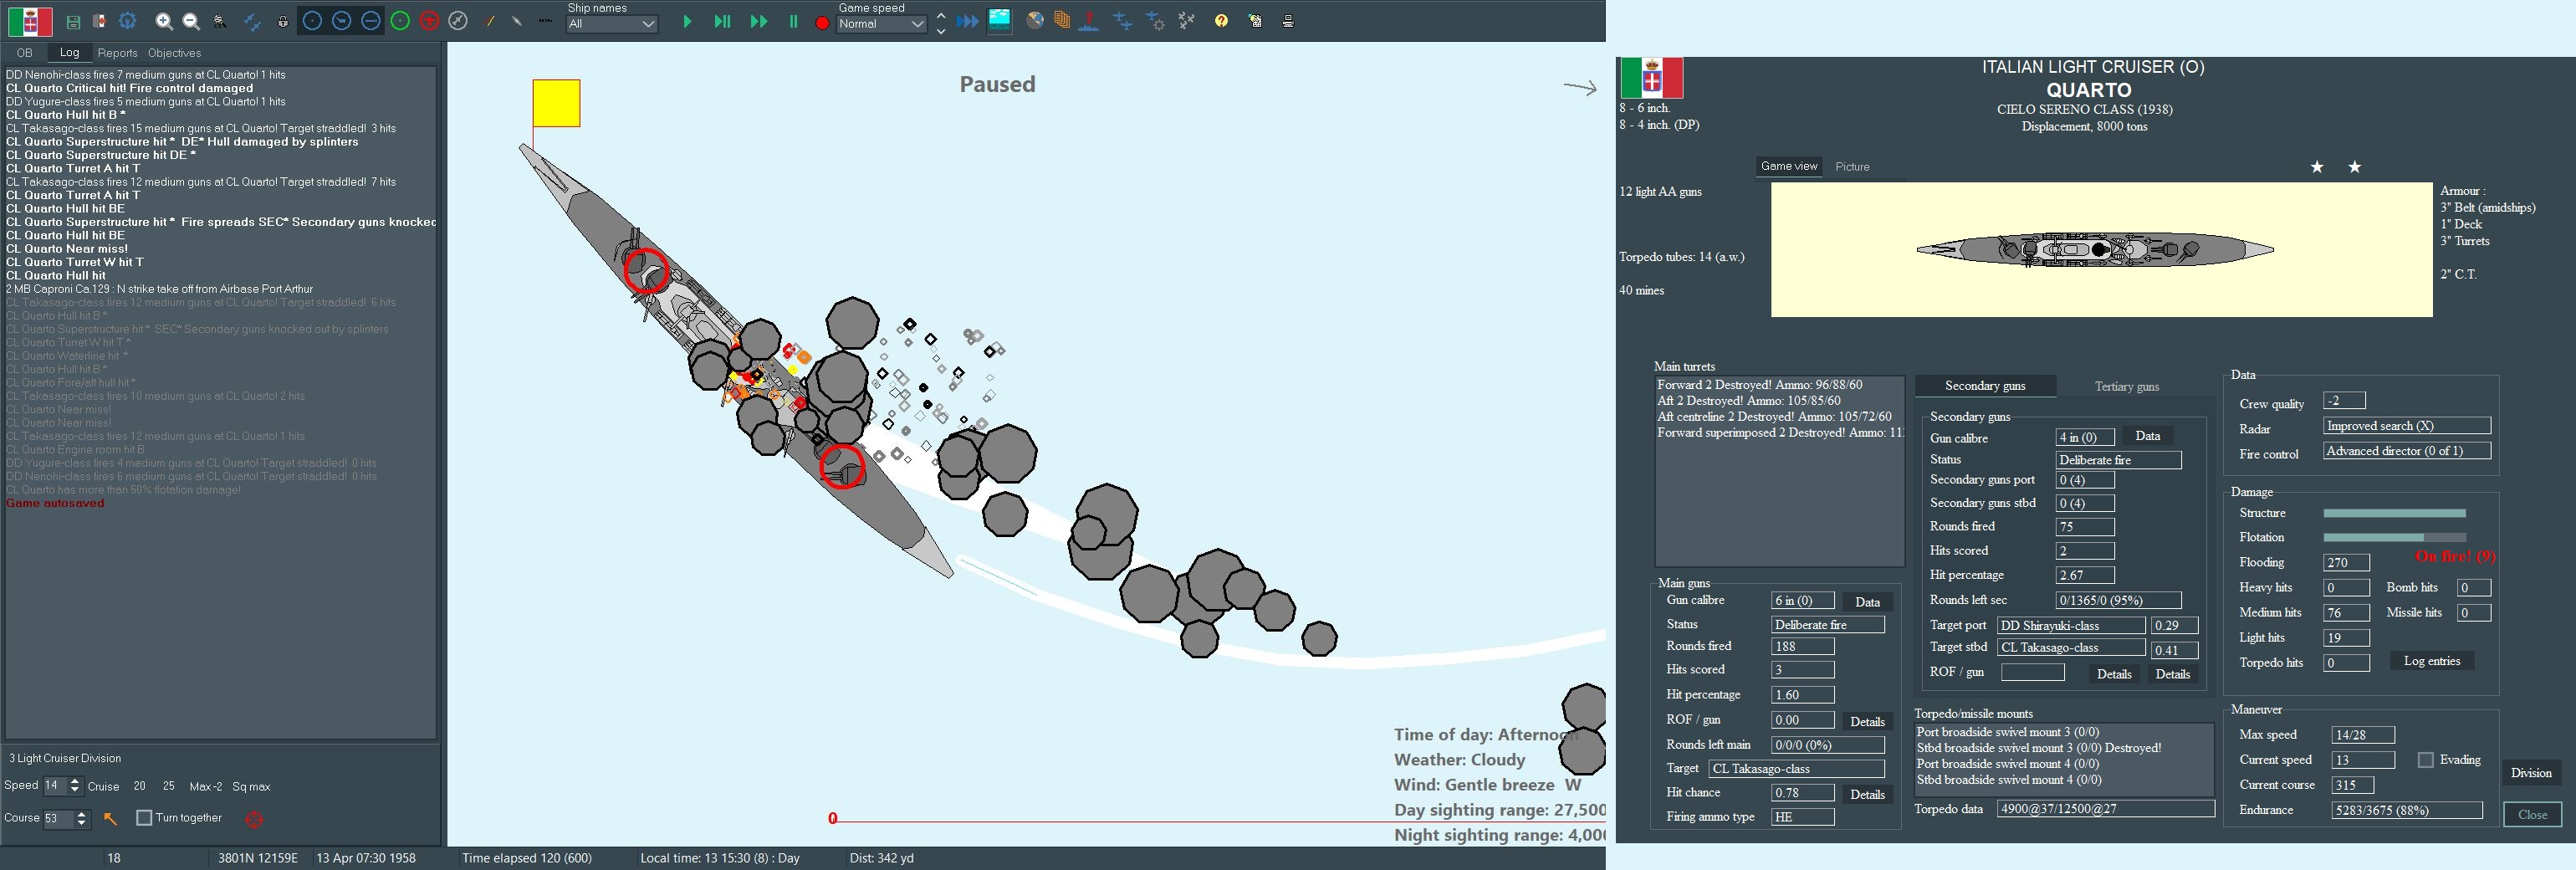
Task: Switch to the Tertiary guns tab
Action: coord(2126,386)
